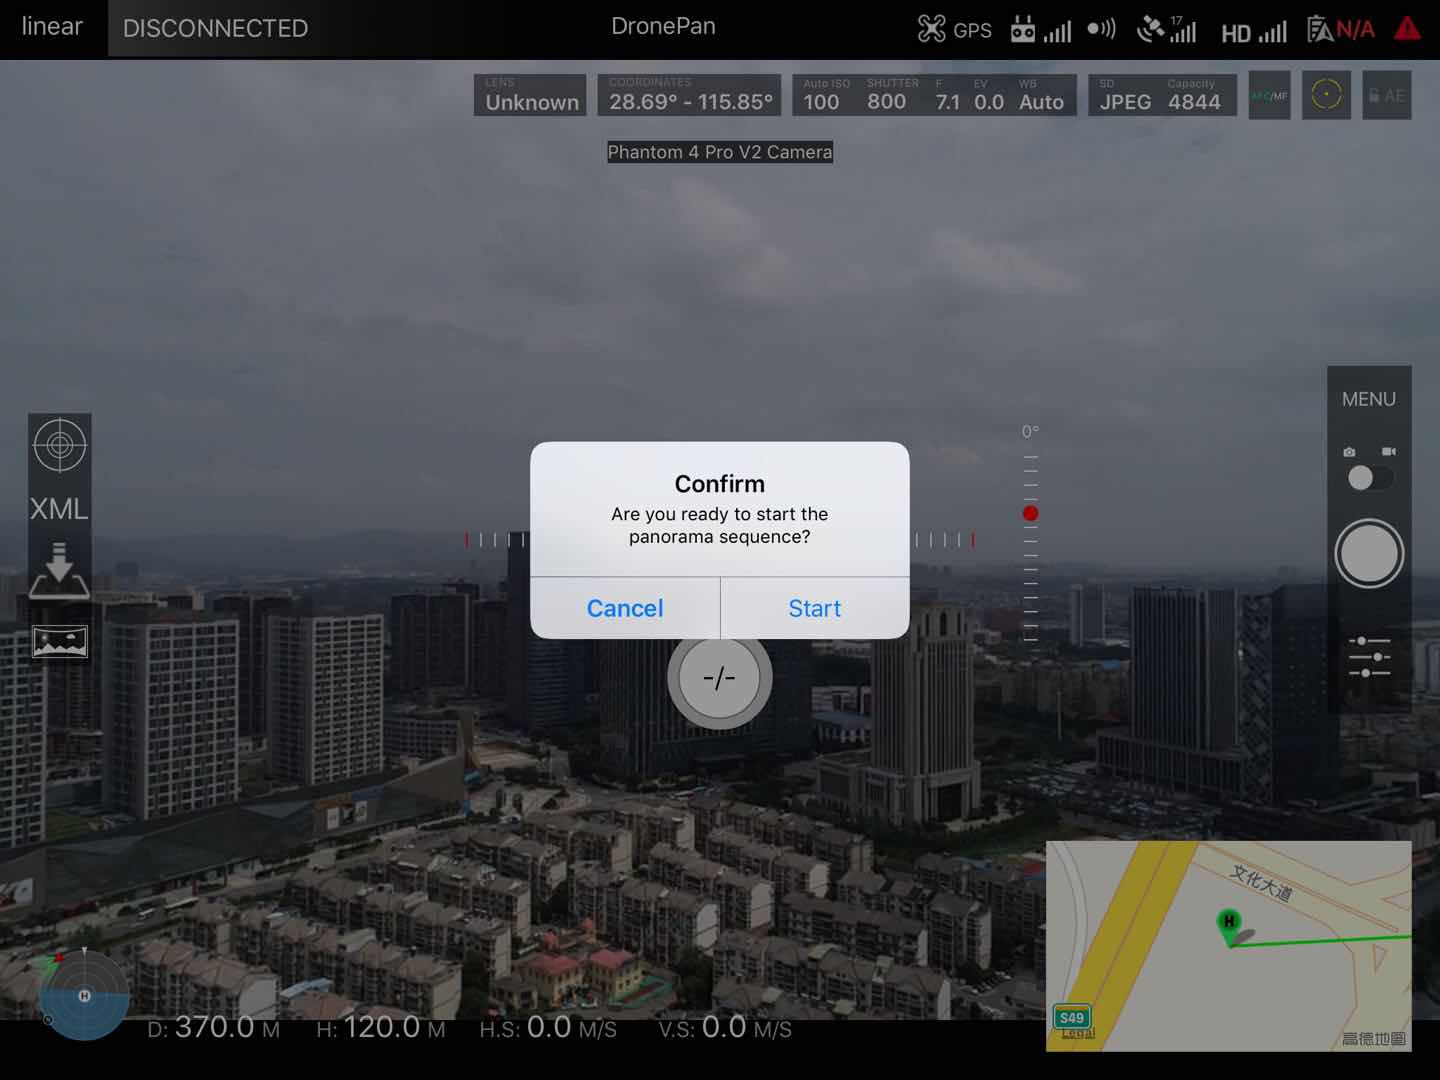Viewport: 1440px width, 1080px height.
Task: Tap the H.S: 0.0 M/S speed readout
Action: tap(548, 1028)
